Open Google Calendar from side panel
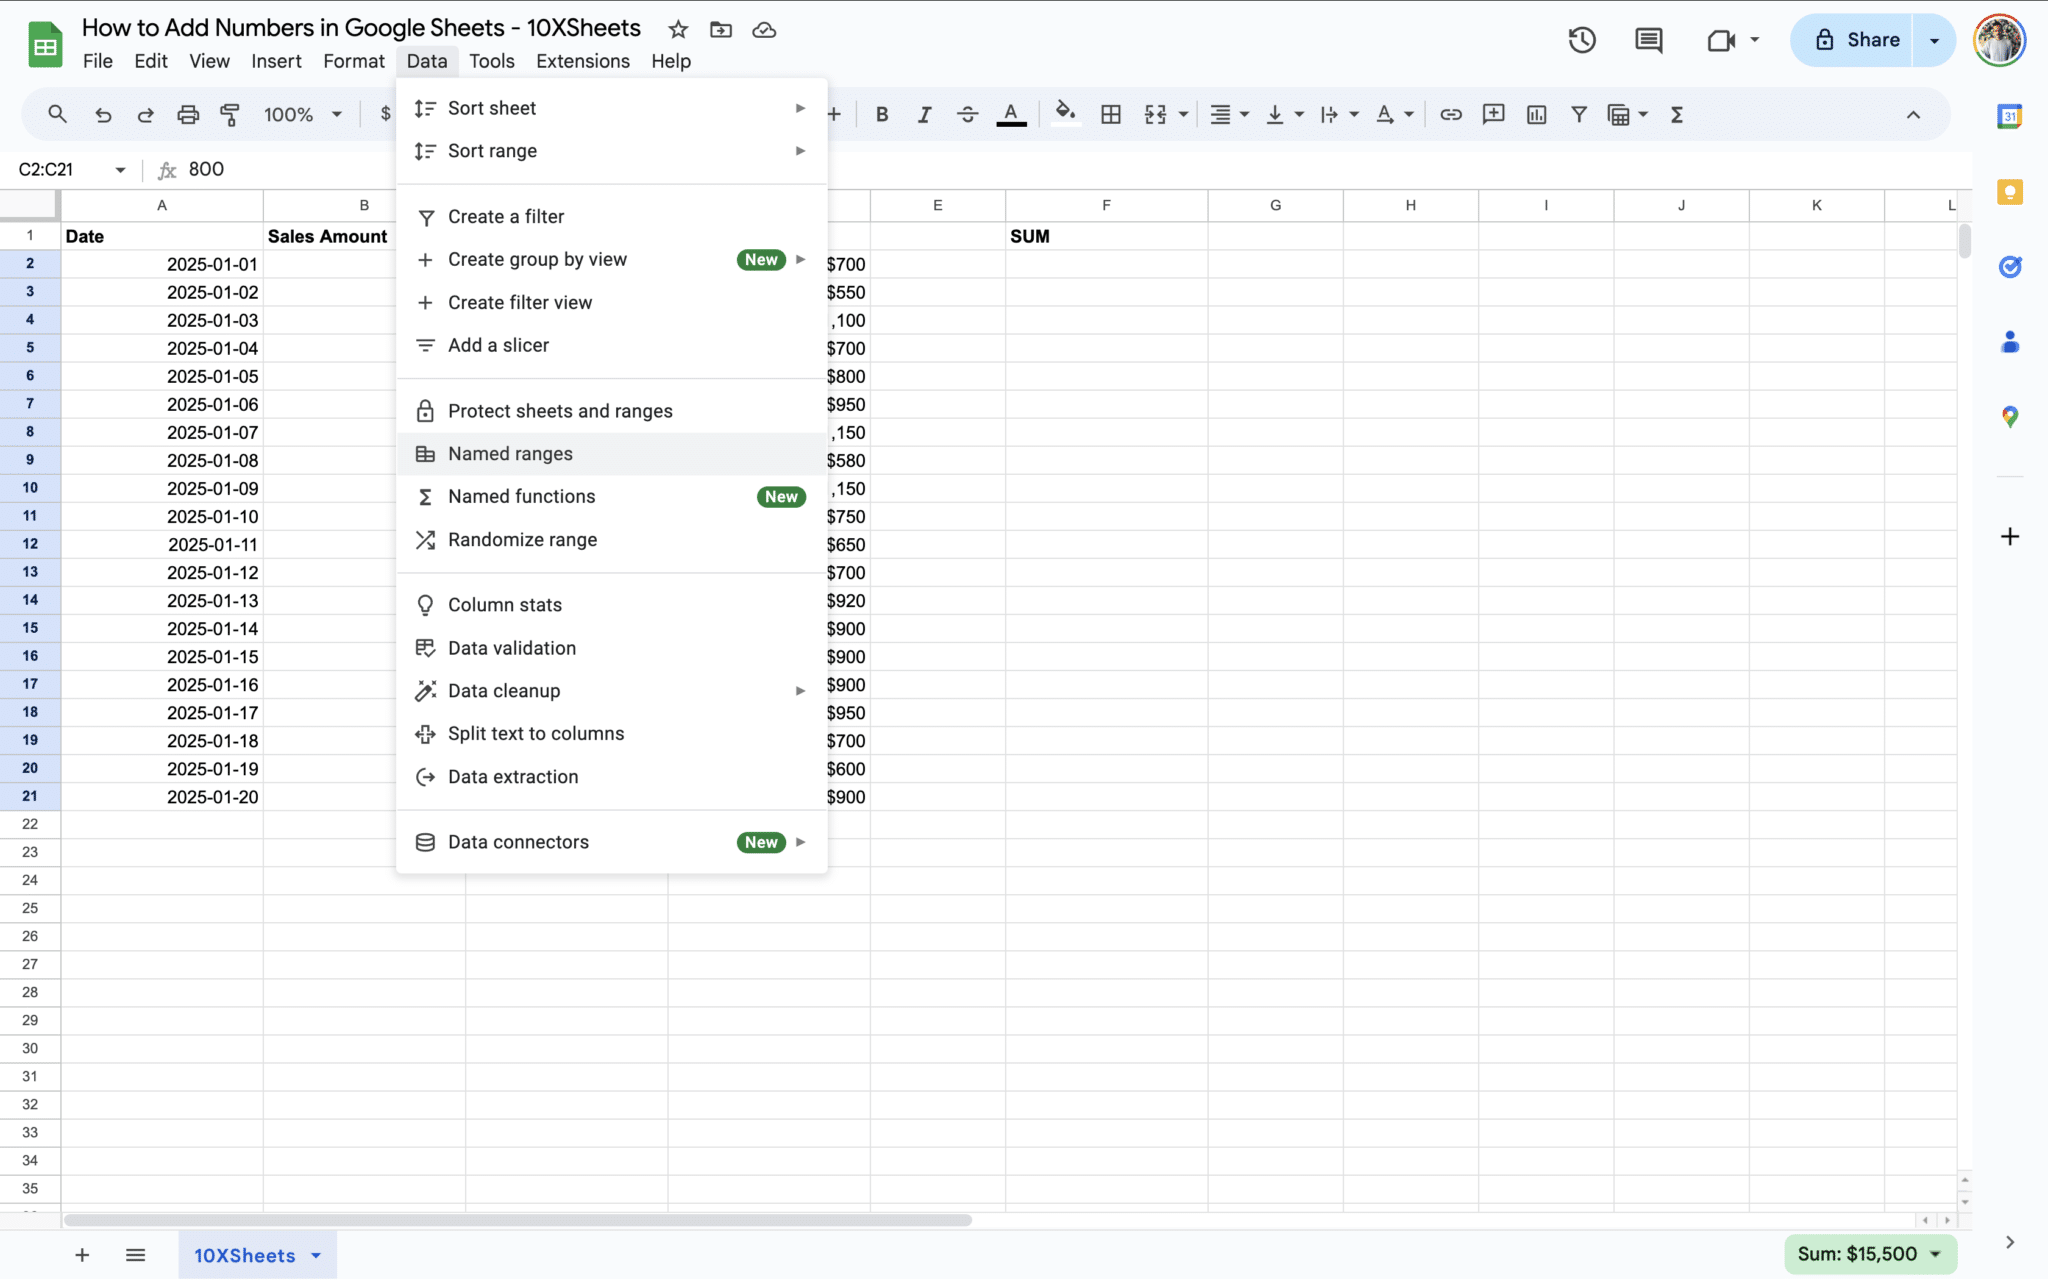Viewport: 2048px width, 1280px height. (2009, 117)
